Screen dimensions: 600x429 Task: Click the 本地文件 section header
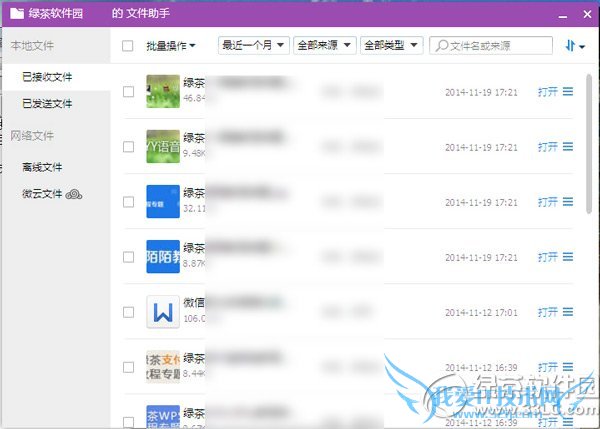32,46
